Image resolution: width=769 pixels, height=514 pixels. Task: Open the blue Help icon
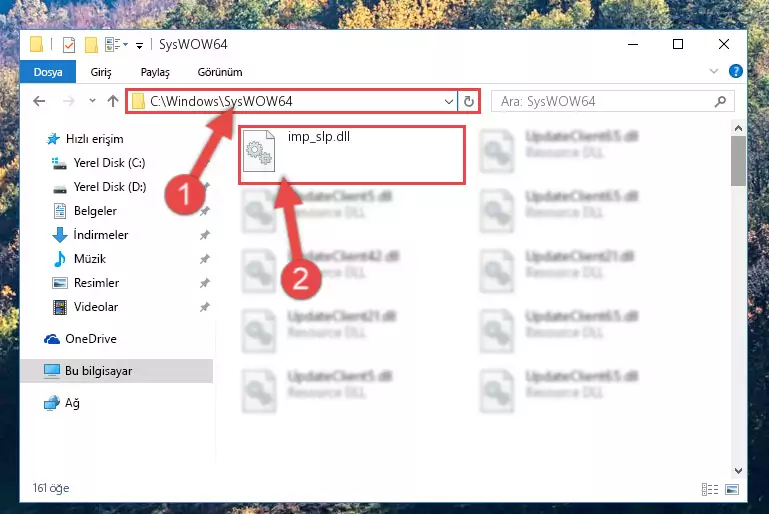click(x=735, y=72)
